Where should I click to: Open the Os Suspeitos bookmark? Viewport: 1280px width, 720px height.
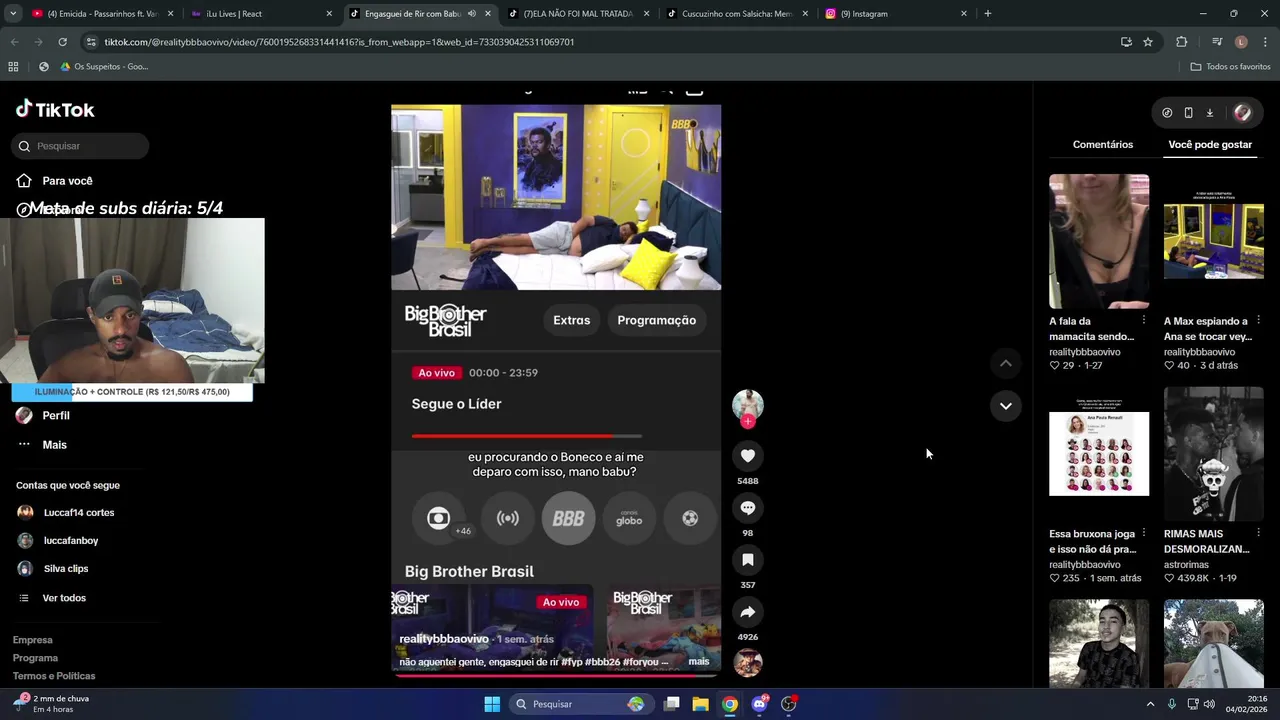(104, 67)
